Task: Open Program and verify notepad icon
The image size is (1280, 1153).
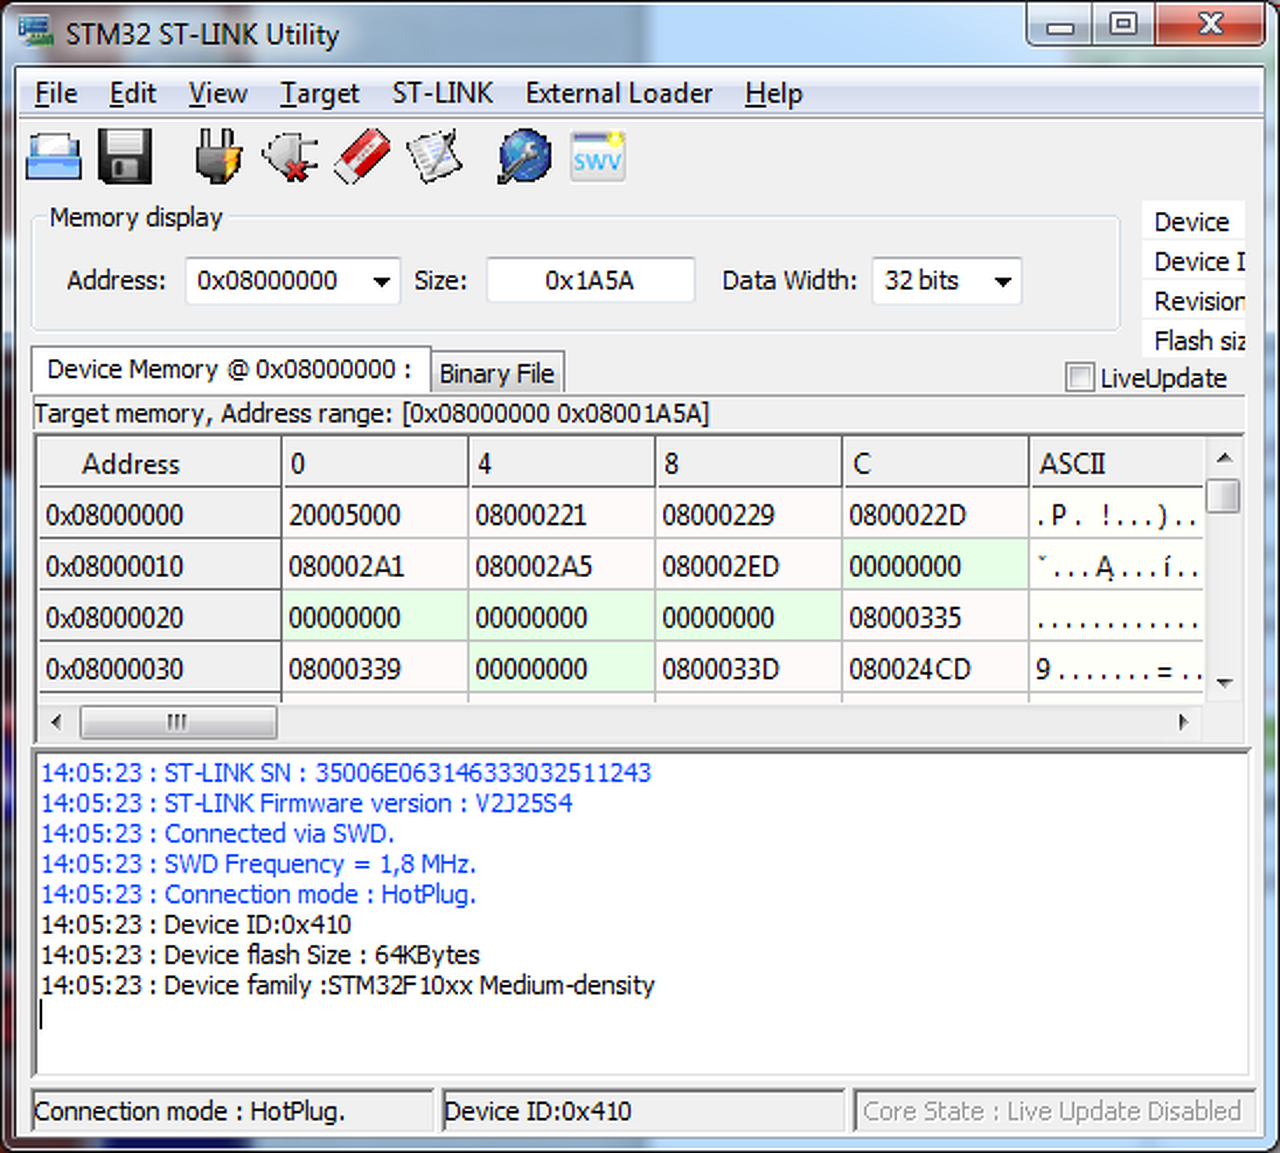Action: 434,157
